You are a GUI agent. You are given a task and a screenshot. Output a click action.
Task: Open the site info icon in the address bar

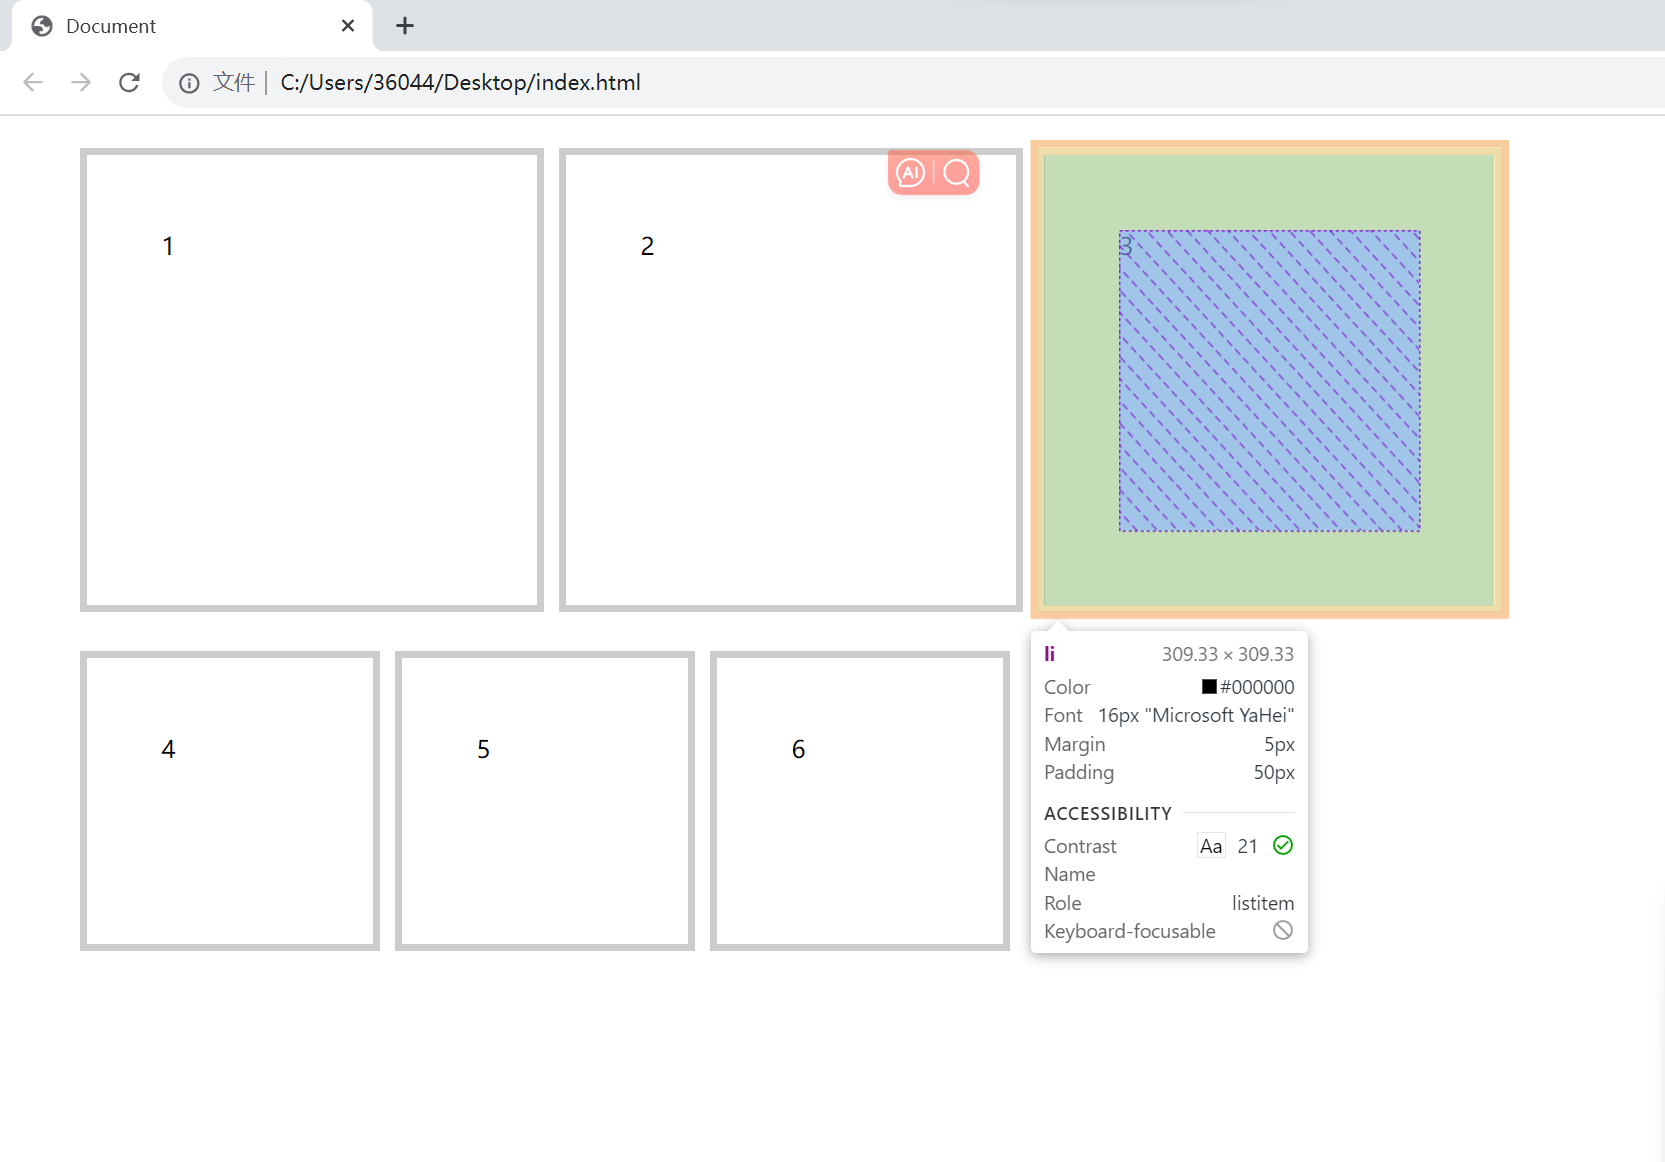click(x=189, y=83)
